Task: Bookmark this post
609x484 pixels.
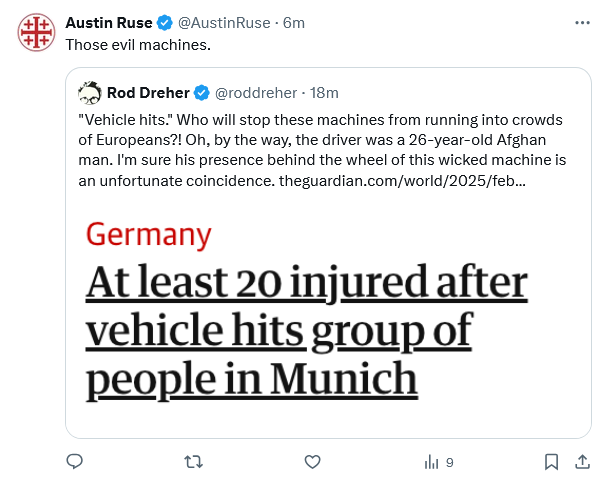Action: 551,461
